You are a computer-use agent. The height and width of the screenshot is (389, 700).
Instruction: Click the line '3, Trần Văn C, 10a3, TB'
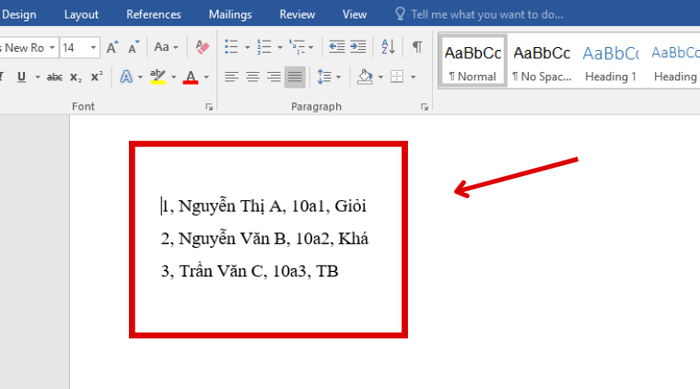point(250,271)
